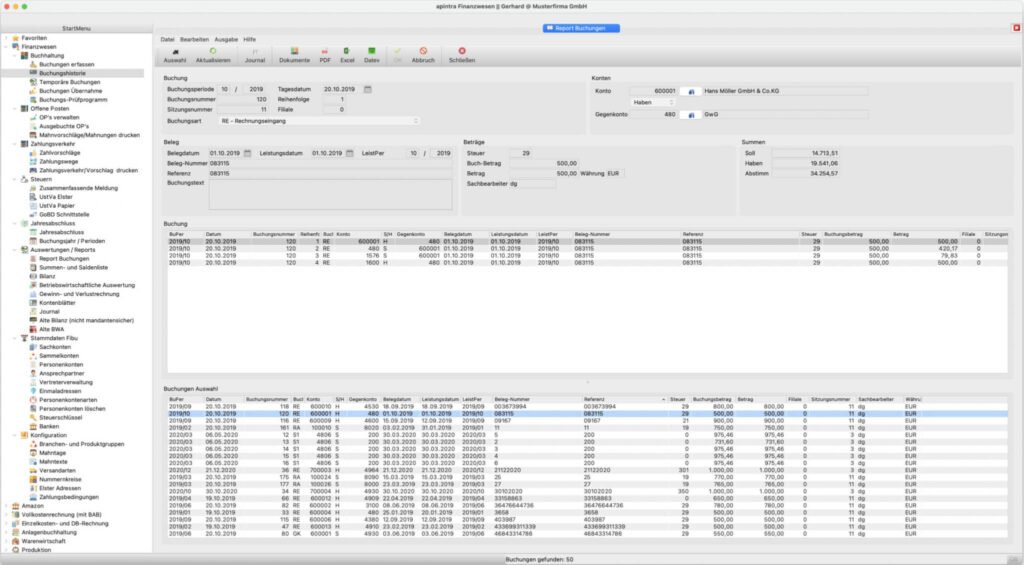
Task: Open Amazon module in sidebar
Action: click(x=32, y=506)
